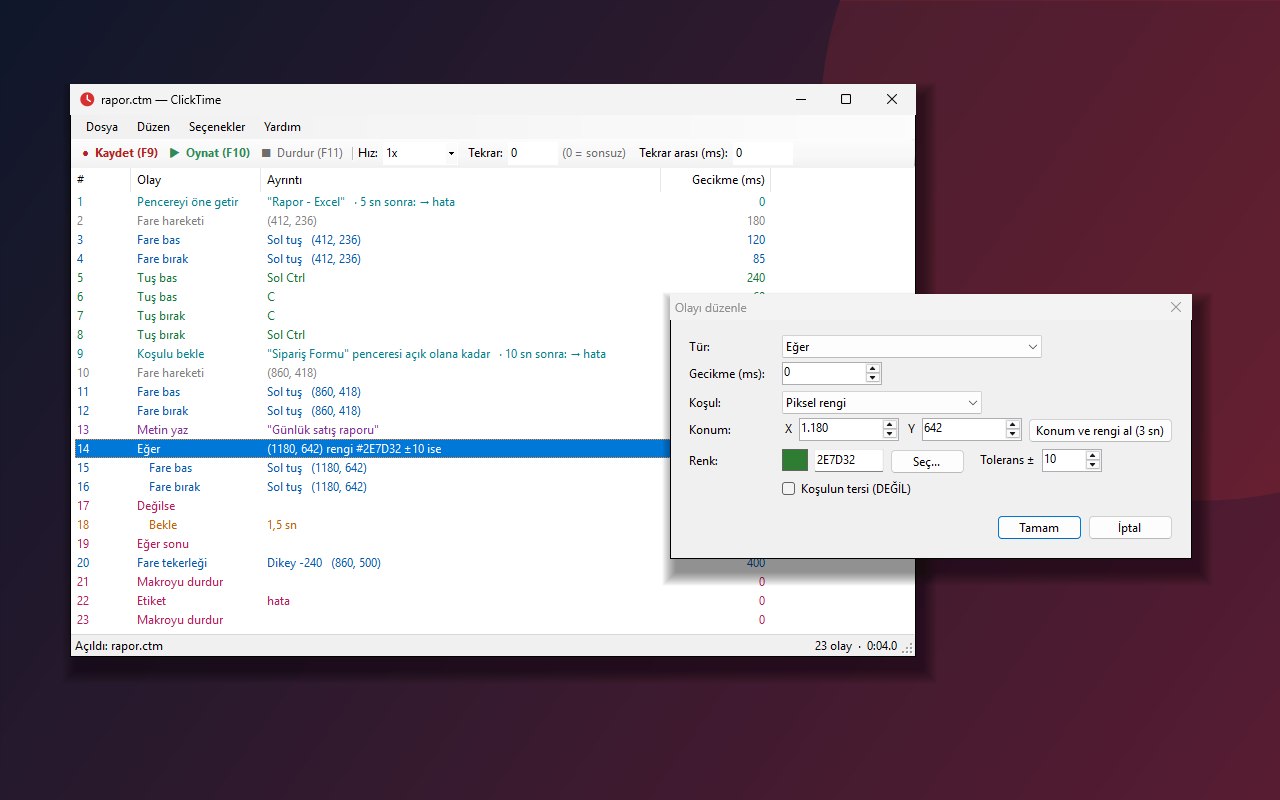
Task: Sort by the Olay column header
Action: pyautogui.click(x=195, y=180)
